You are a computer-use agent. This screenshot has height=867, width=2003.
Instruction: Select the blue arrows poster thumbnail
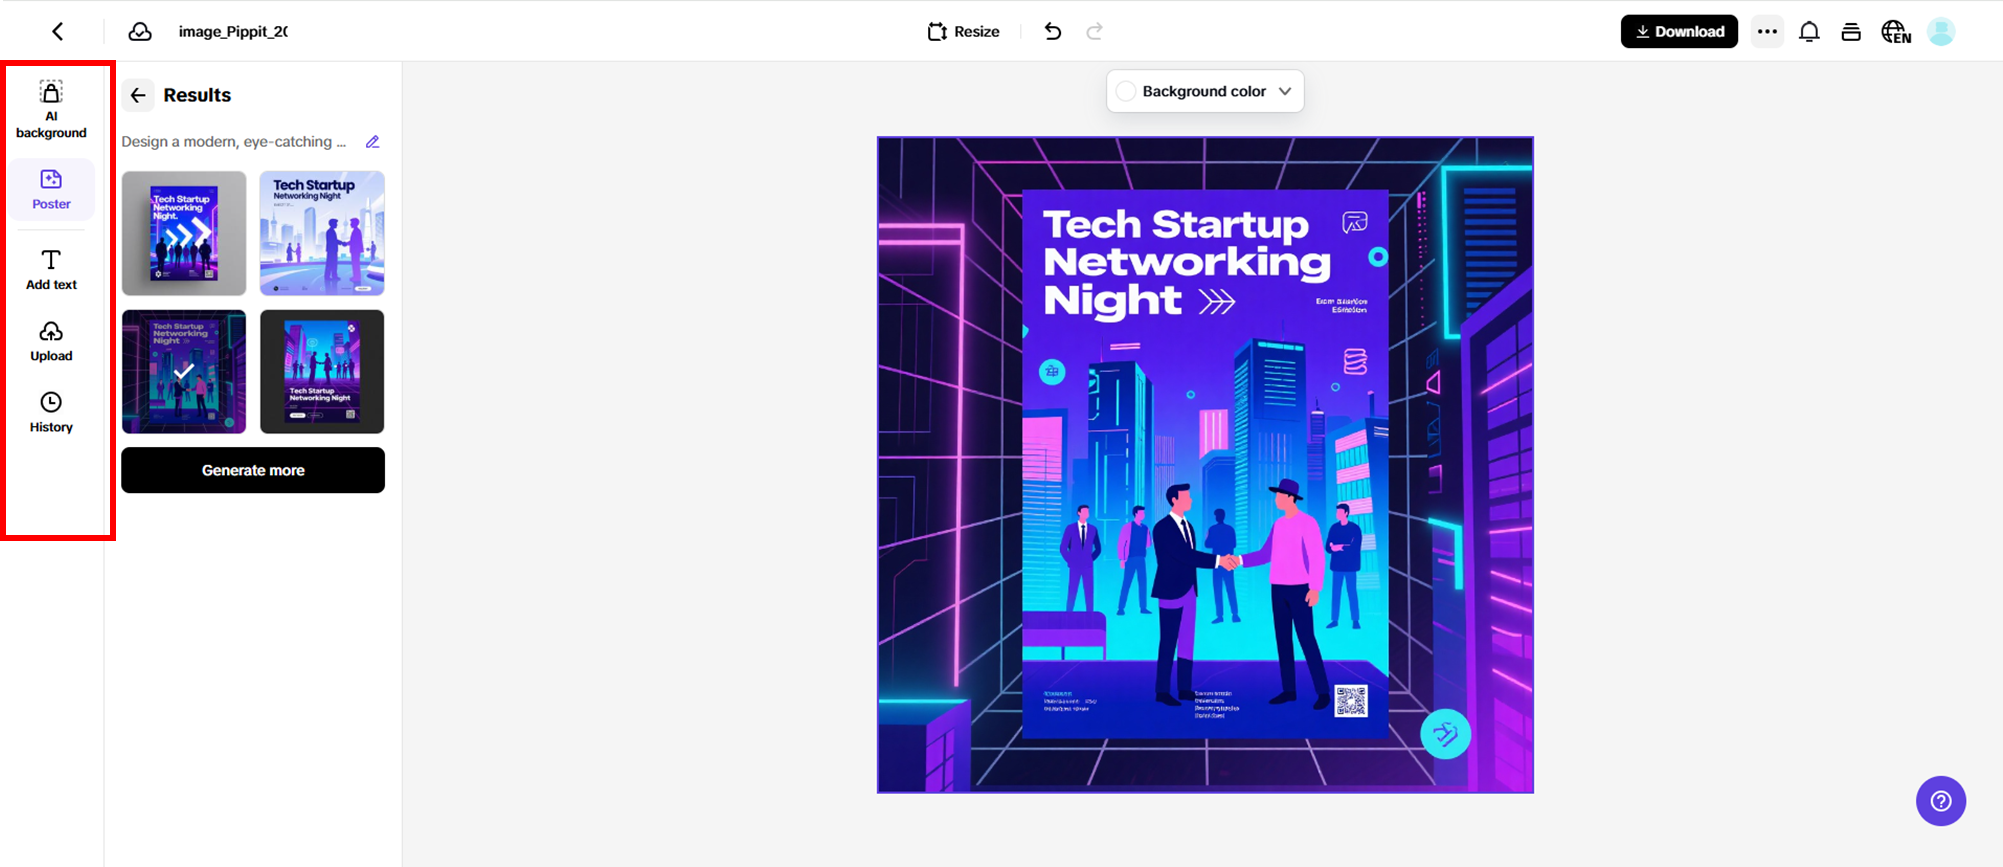click(184, 233)
